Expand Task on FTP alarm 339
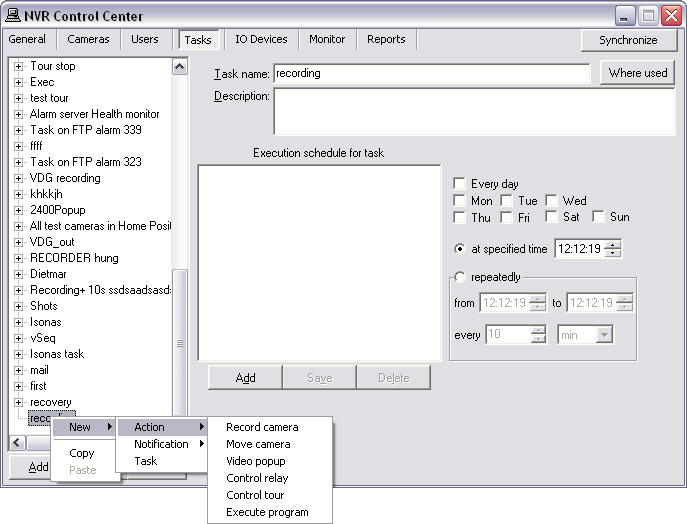Image resolution: width=687 pixels, height=524 pixels. click(x=18, y=130)
